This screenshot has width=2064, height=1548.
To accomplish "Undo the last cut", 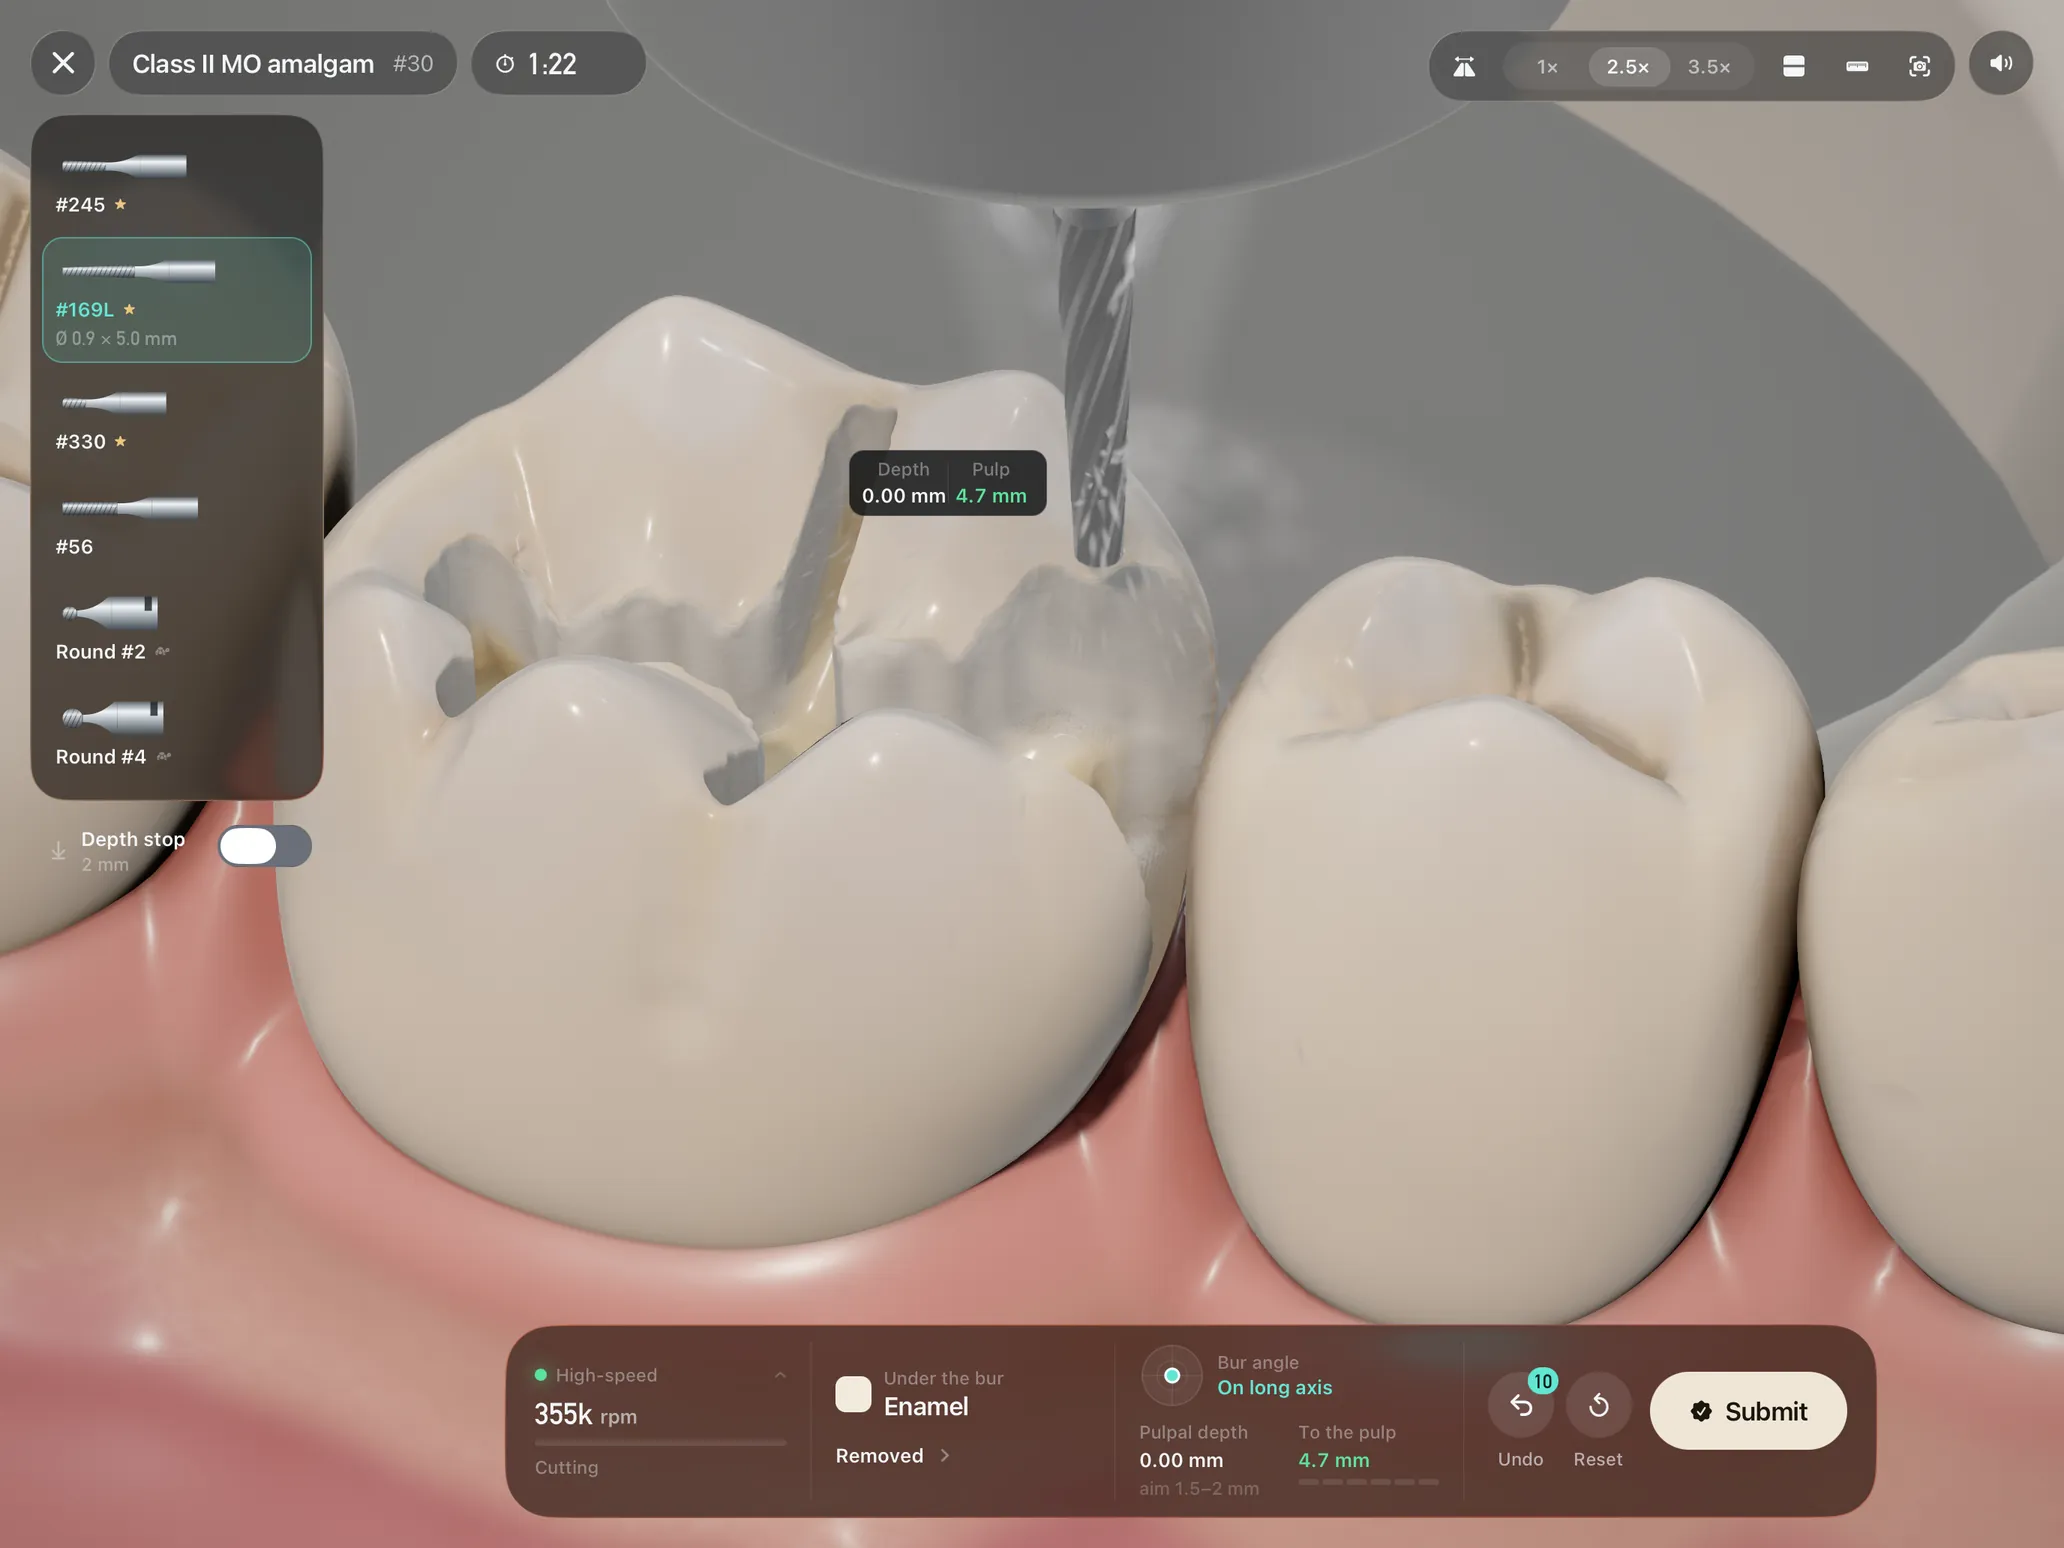I will point(1520,1406).
